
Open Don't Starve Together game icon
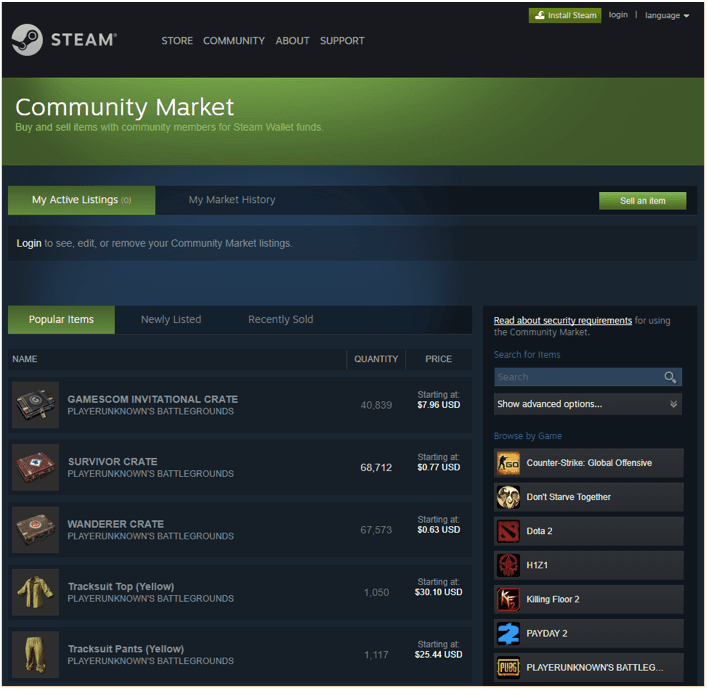click(508, 497)
